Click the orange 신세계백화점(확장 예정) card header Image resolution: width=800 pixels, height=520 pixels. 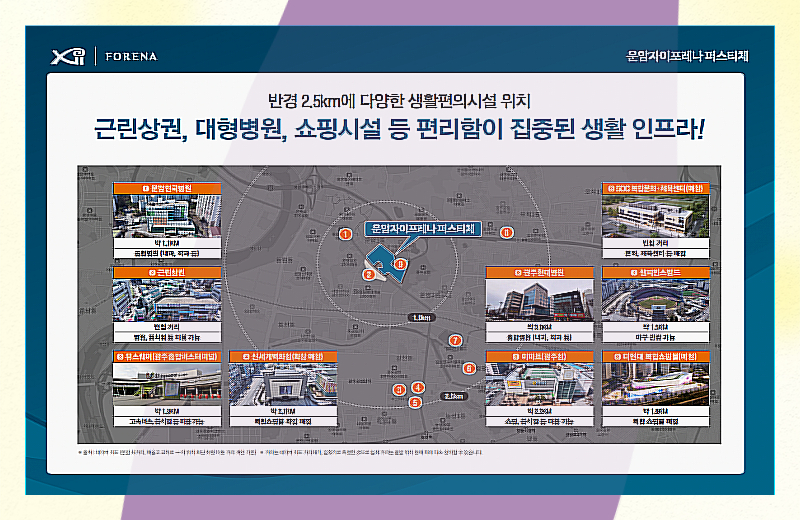pos(283,356)
